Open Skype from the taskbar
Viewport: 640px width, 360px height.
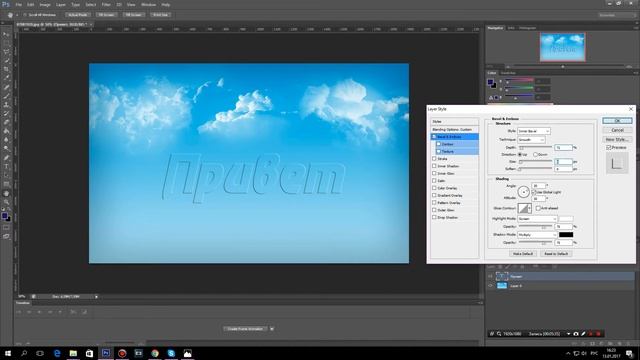(171, 353)
